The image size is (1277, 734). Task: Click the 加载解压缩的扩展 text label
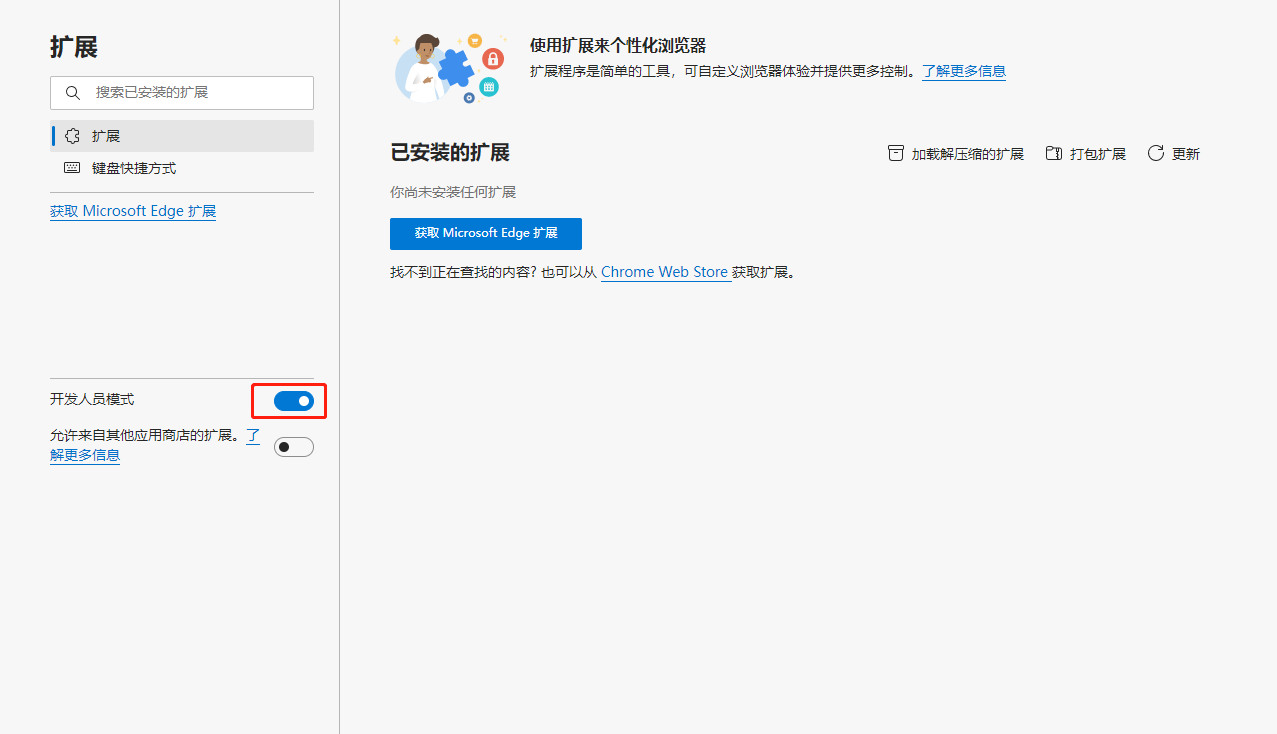pos(967,154)
